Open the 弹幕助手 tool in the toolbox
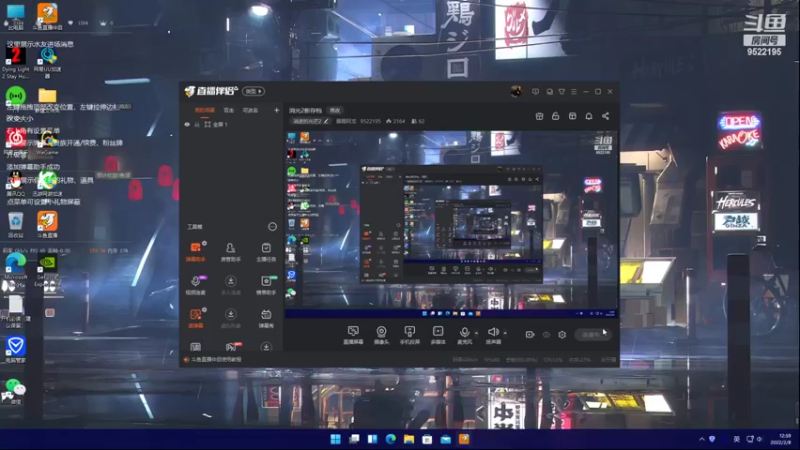800x450 pixels. (195, 252)
